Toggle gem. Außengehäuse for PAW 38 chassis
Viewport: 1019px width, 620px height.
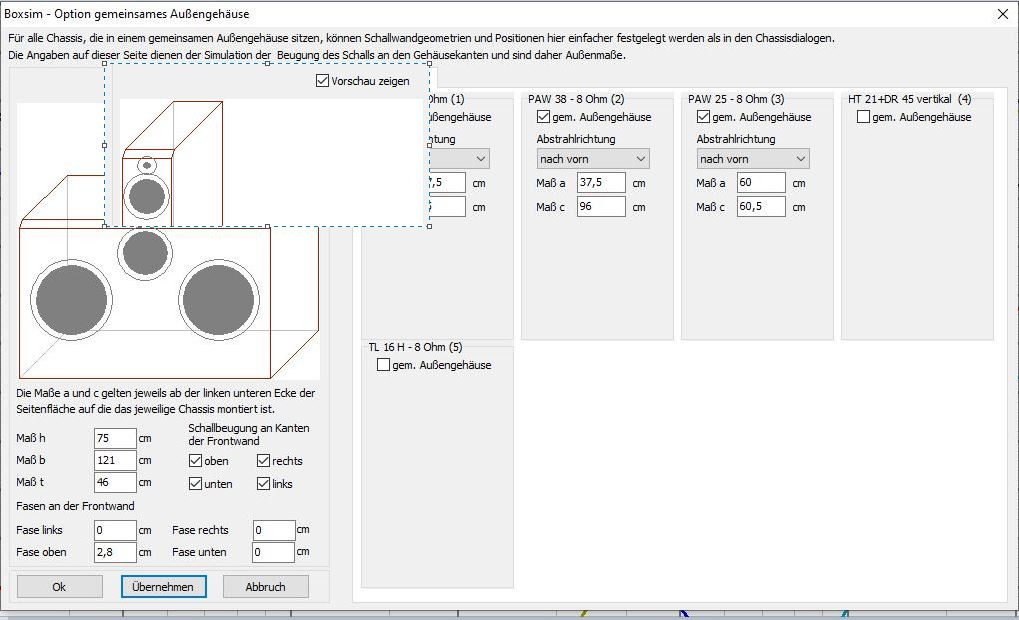(543, 117)
